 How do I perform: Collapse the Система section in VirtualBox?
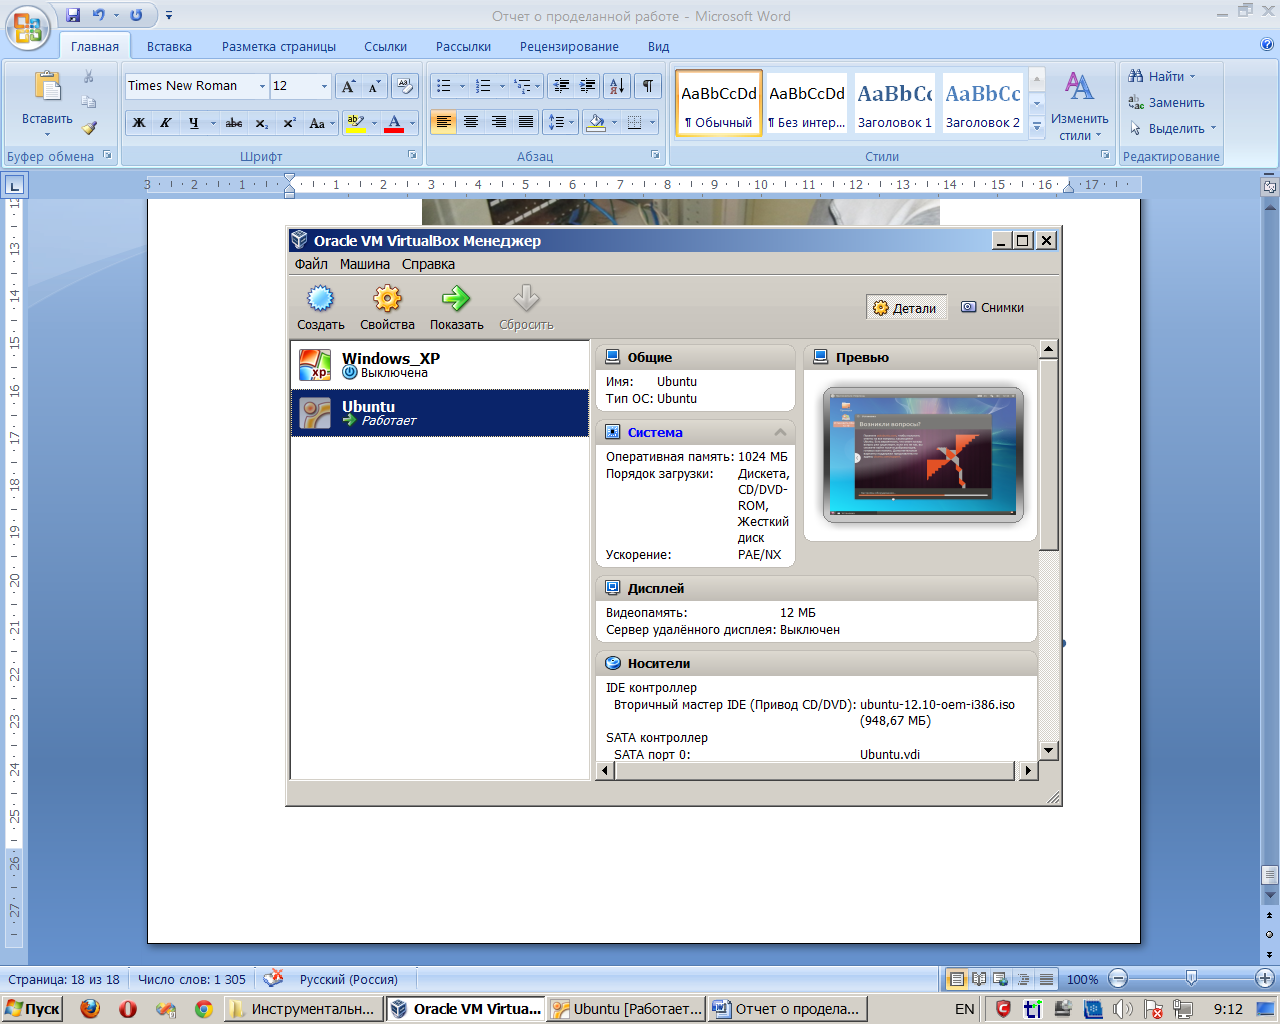point(780,433)
